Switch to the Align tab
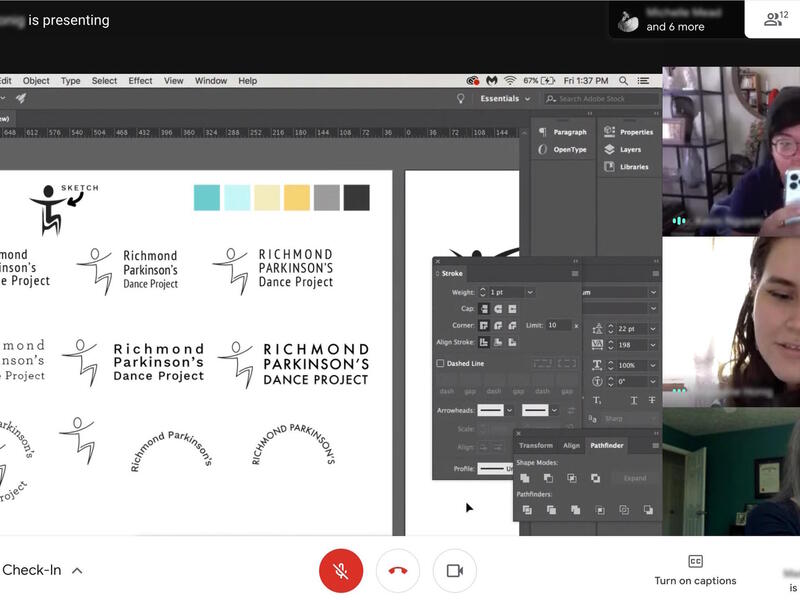This screenshot has height=600, width=800. tap(571, 445)
